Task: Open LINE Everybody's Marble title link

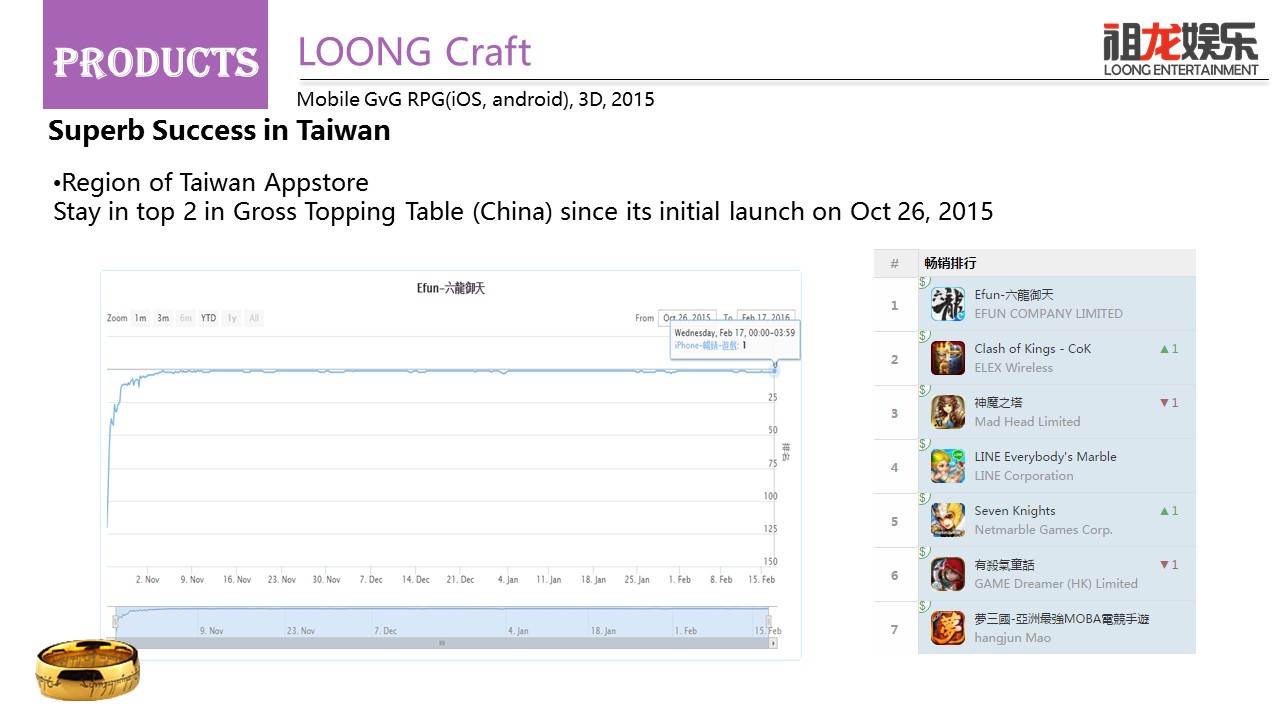Action: [1046, 457]
